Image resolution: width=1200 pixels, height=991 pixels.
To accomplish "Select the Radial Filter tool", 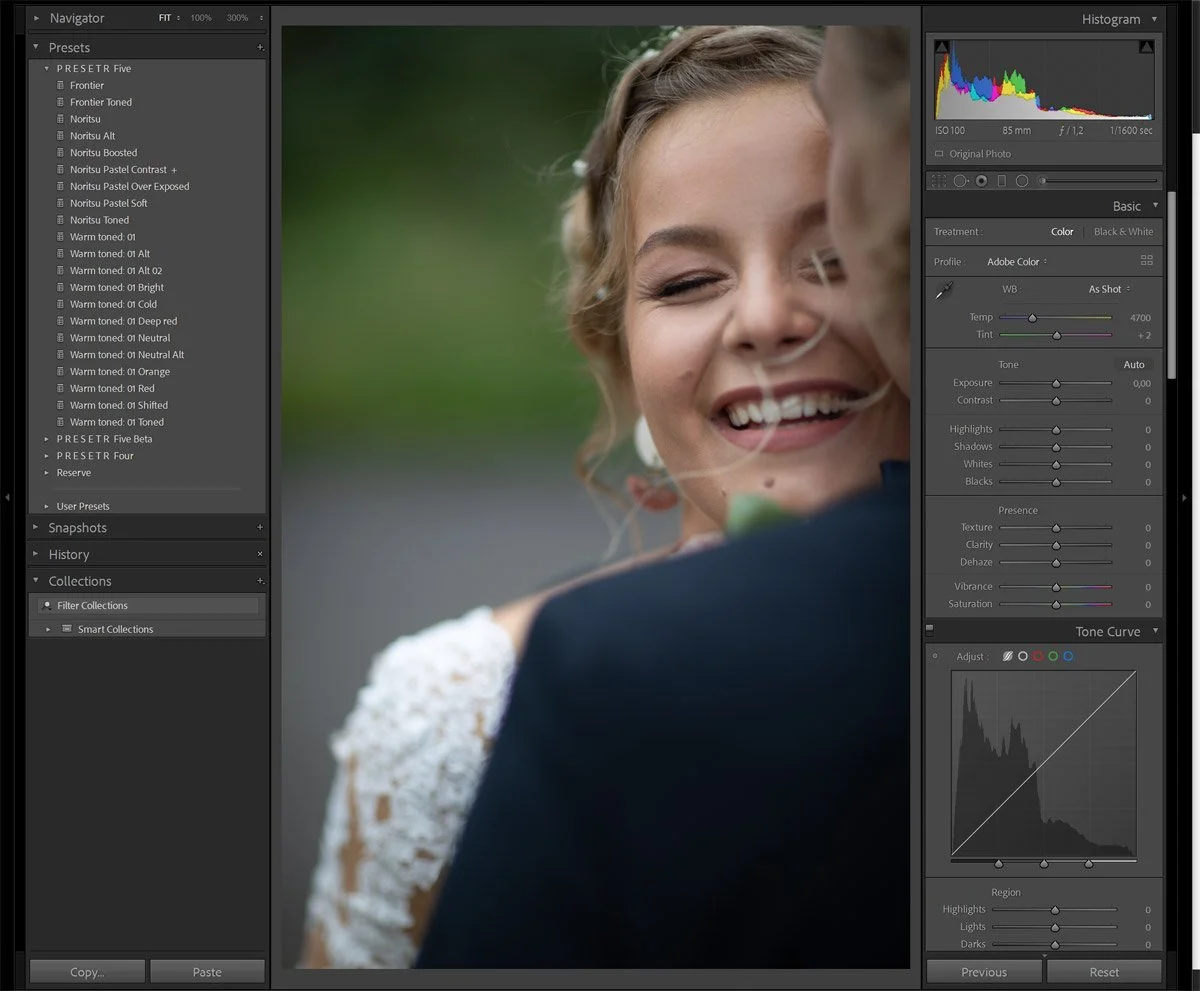I will point(1022,181).
